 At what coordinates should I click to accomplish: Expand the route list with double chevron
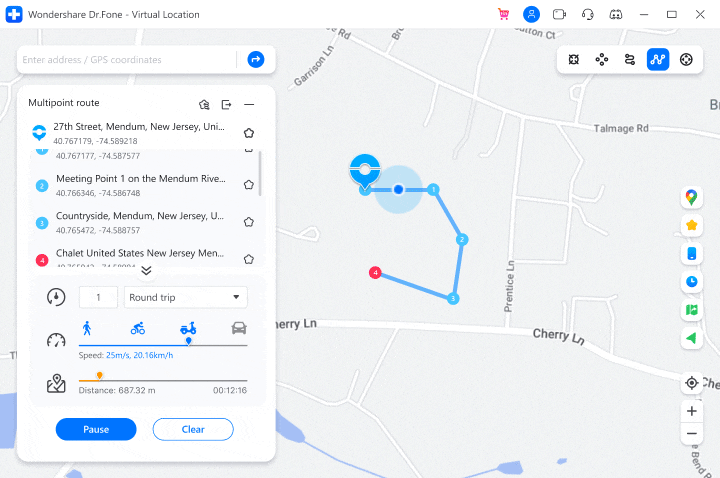[146, 270]
